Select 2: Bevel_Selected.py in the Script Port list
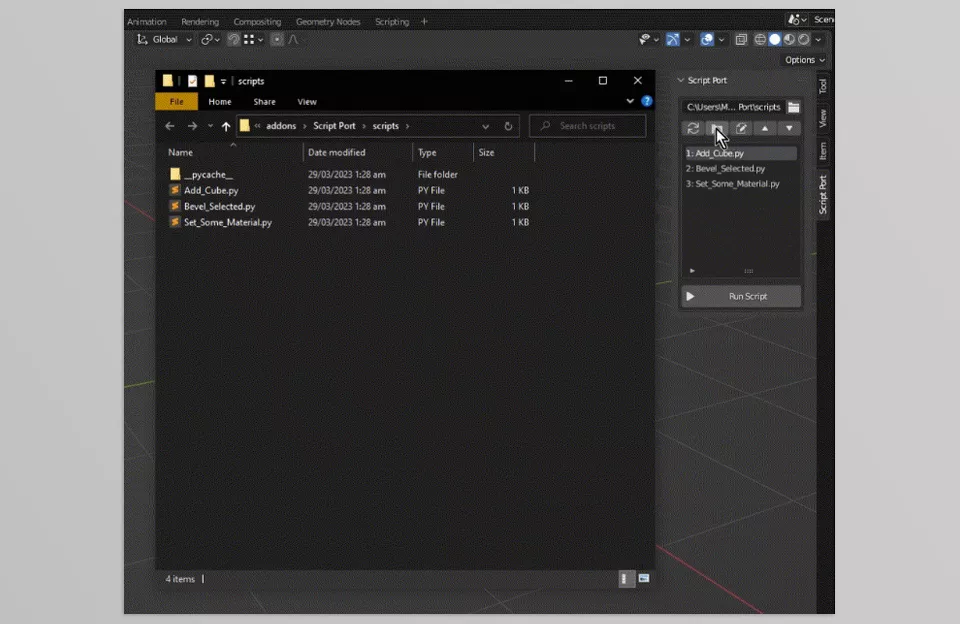Viewport: 960px width, 624px height. 740,168
